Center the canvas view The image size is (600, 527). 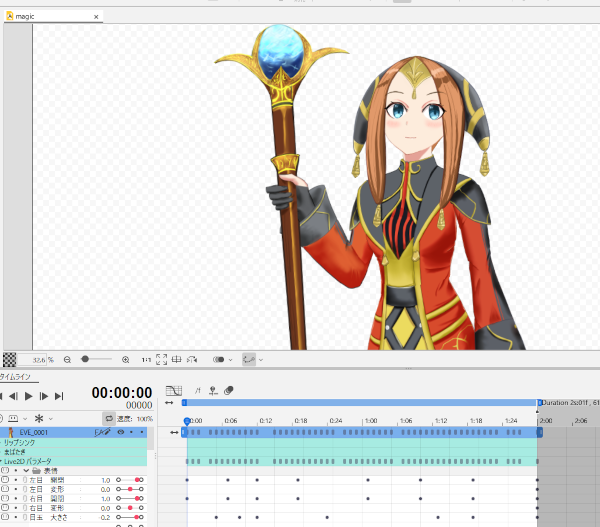coord(176,359)
